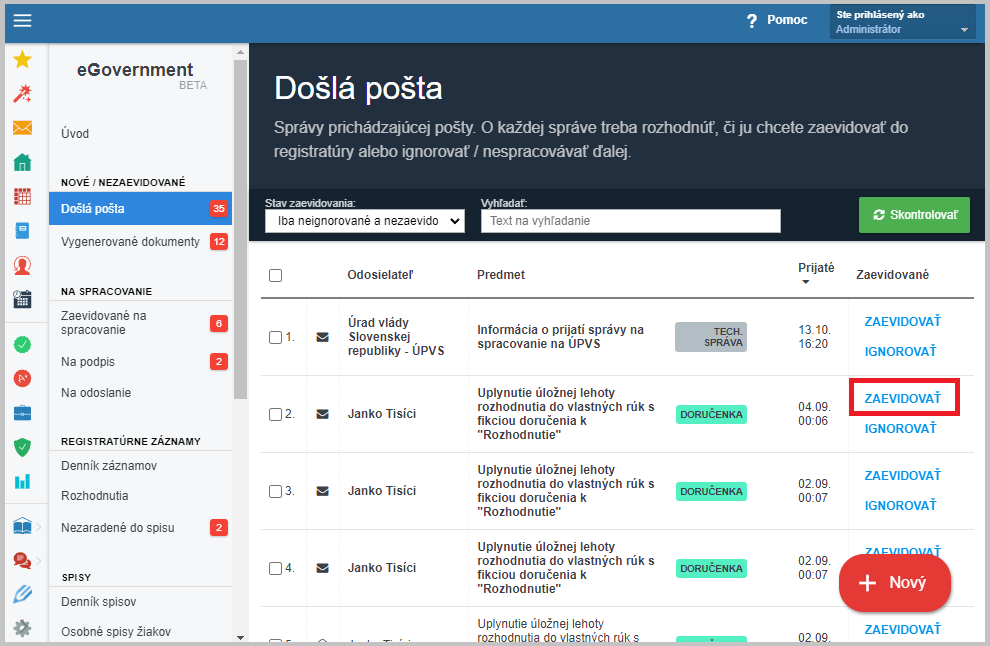Open the magic wand sidebar icon
Image resolution: width=990 pixels, height=646 pixels.
click(22, 93)
